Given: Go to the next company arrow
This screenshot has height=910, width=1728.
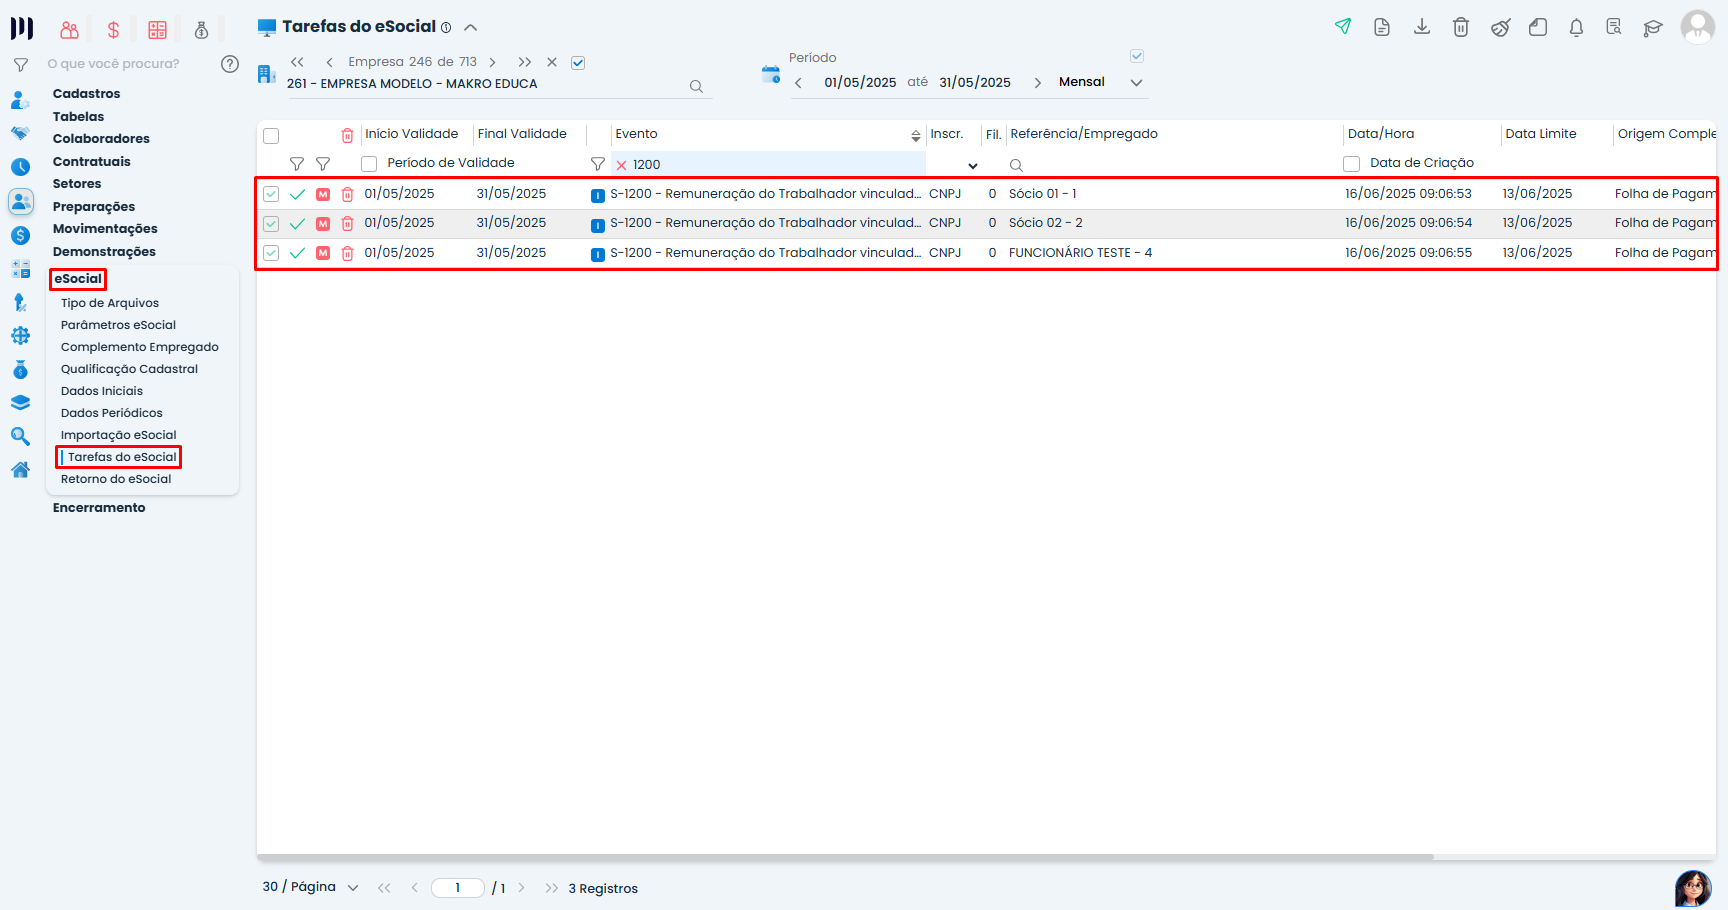Looking at the screenshot, I should click(492, 62).
